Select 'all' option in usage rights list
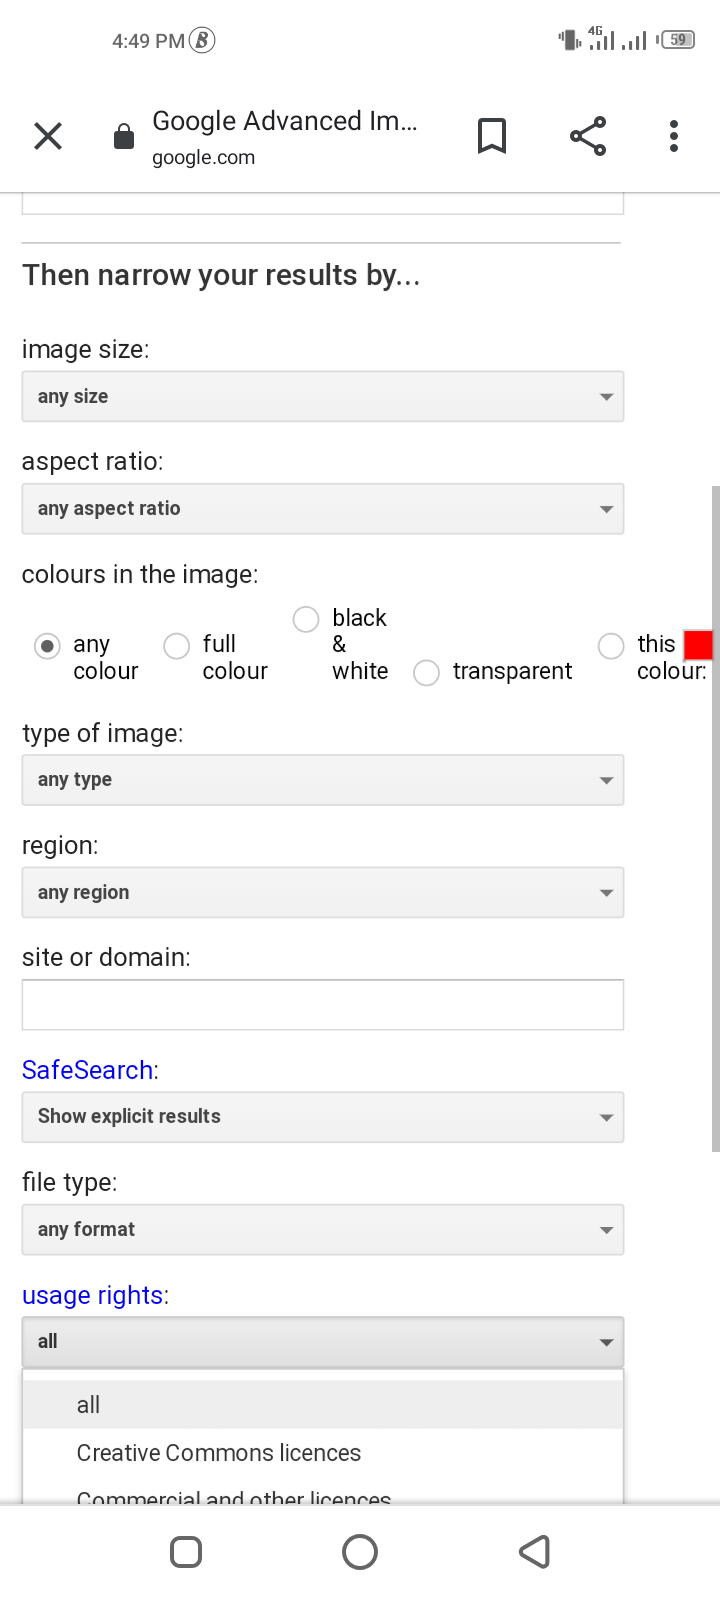720x1600 pixels. (89, 1405)
